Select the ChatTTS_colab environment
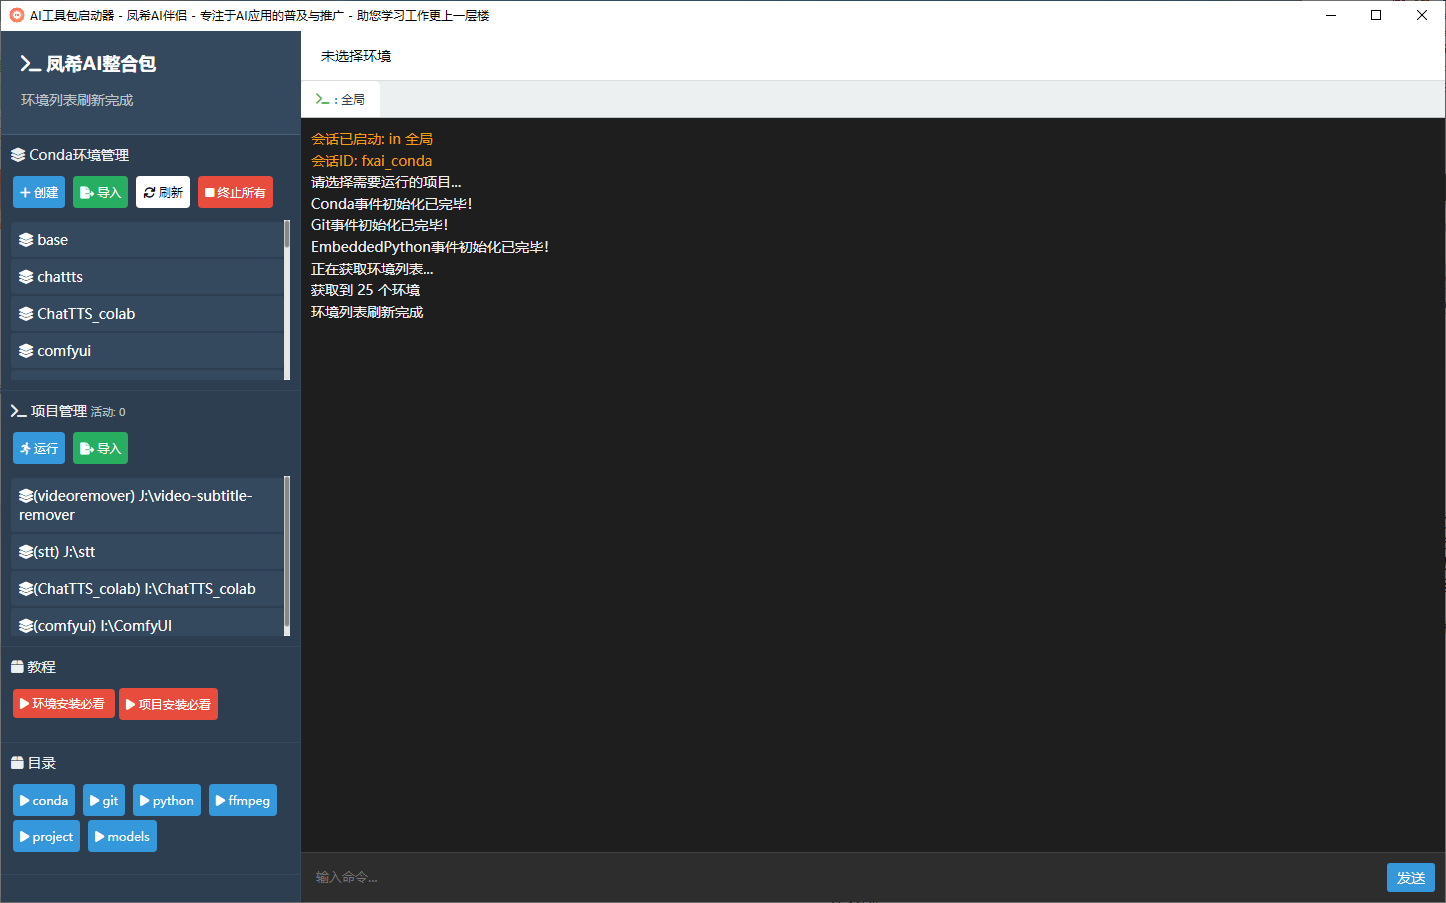 click(x=147, y=314)
